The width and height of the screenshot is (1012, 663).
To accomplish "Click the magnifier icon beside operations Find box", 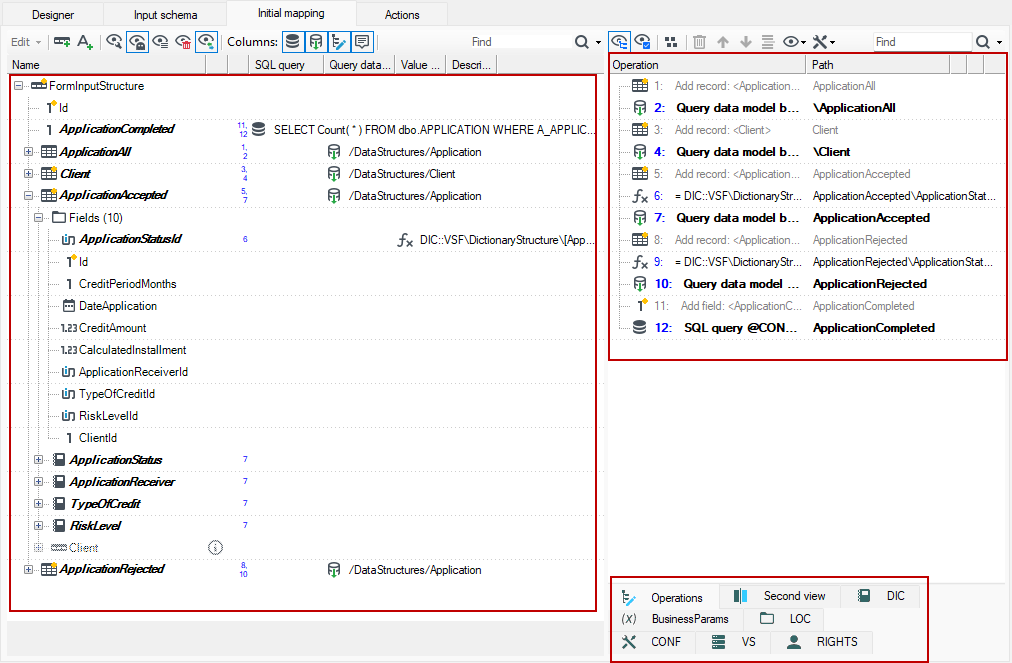I will (x=982, y=42).
